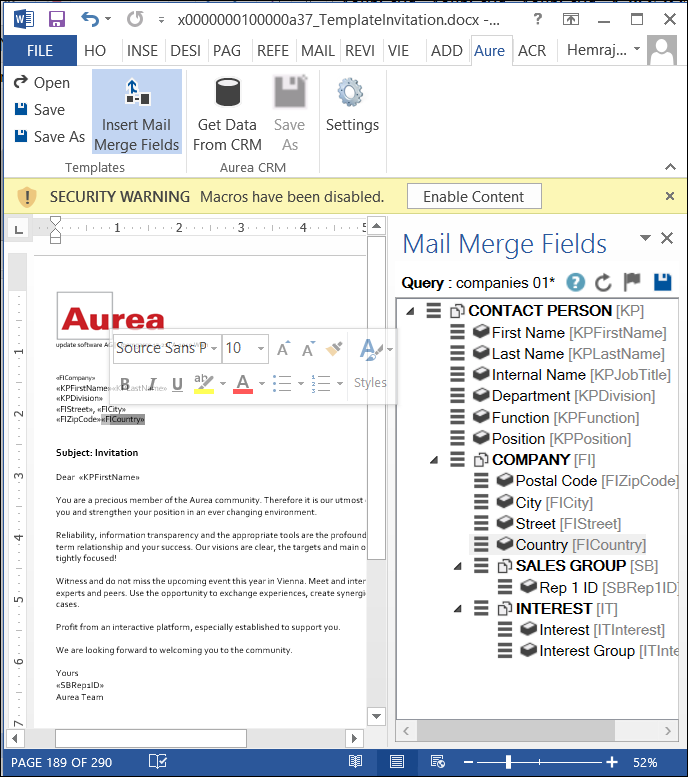Open Customize Quick Access Toolbar dropdown
The image size is (688, 777).
[161, 20]
